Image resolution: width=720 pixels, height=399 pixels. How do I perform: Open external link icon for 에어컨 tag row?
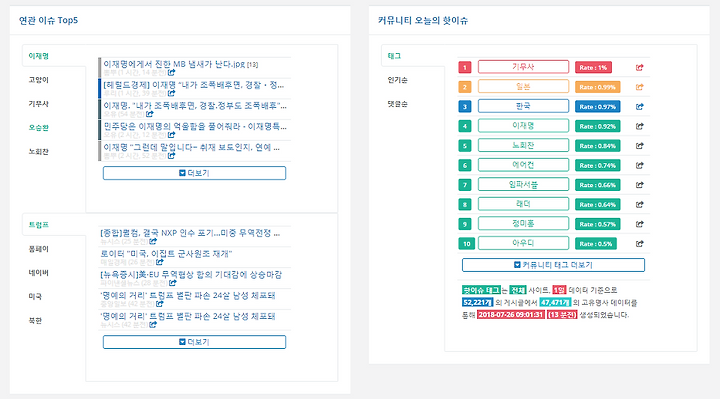[x=639, y=165]
